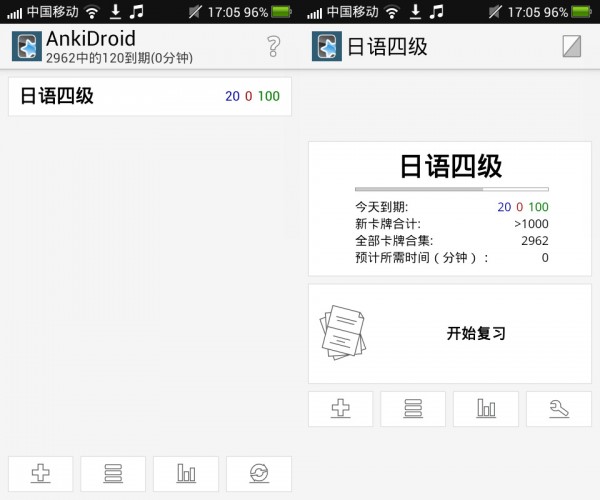Image resolution: width=600 pixels, height=500 pixels.
Task: Tap the 新卡牌合计 >1000 value
Action: click(531, 224)
